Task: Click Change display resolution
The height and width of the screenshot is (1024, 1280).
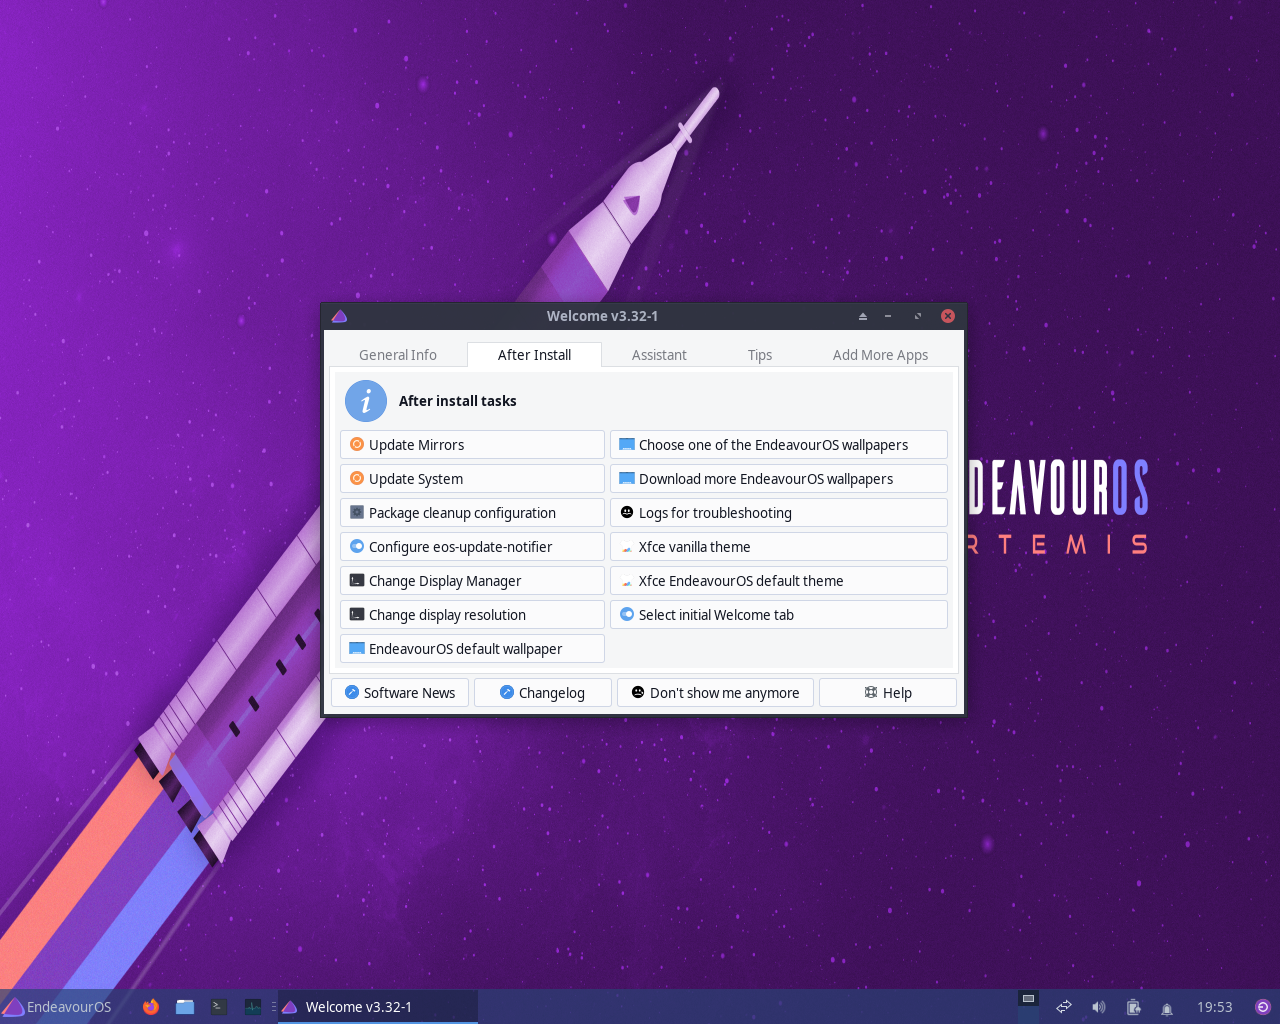Action: (472, 615)
